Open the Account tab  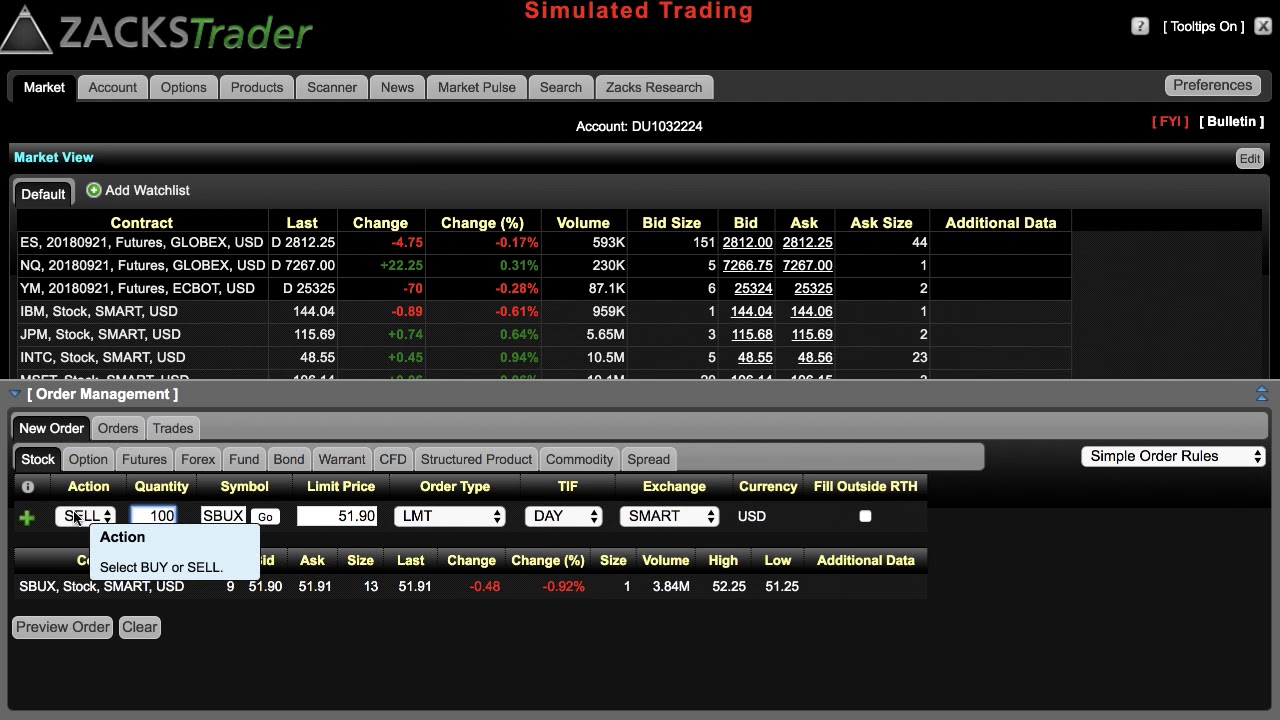coord(113,87)
